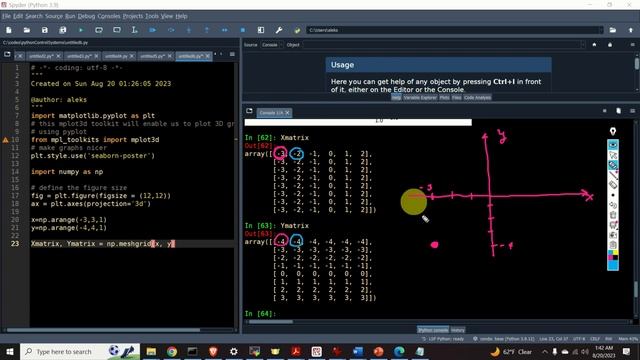Open the Tools menu
640x360 pixels.
click(x=152, y=16)
